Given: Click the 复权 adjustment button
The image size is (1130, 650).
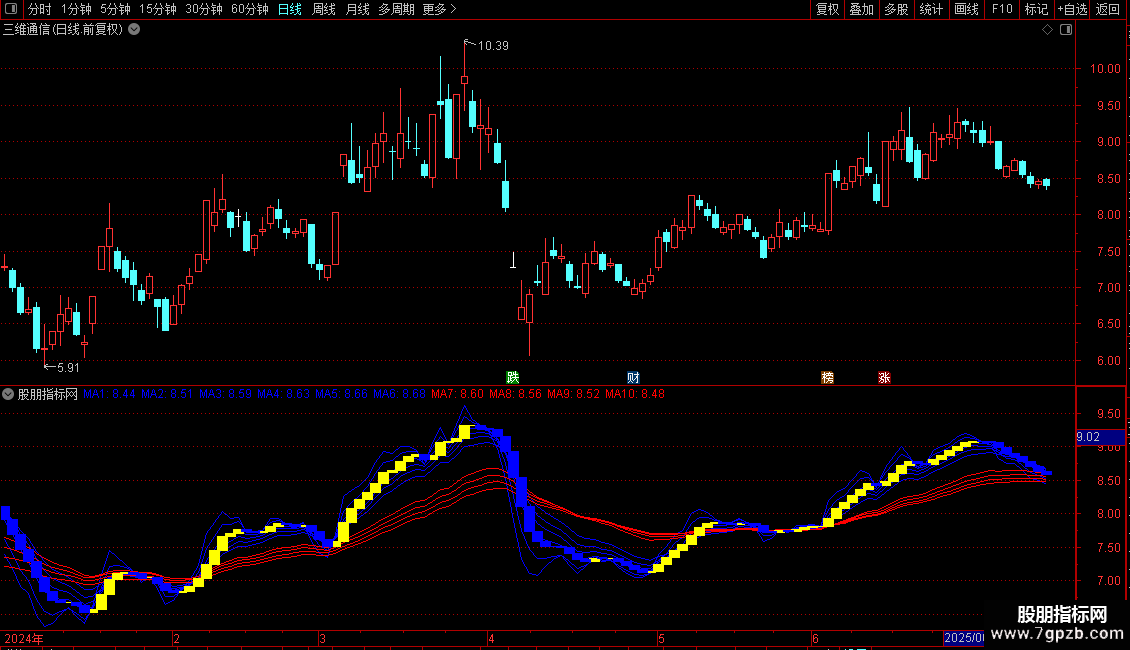Looking at the screenshot, I should 827,9.
